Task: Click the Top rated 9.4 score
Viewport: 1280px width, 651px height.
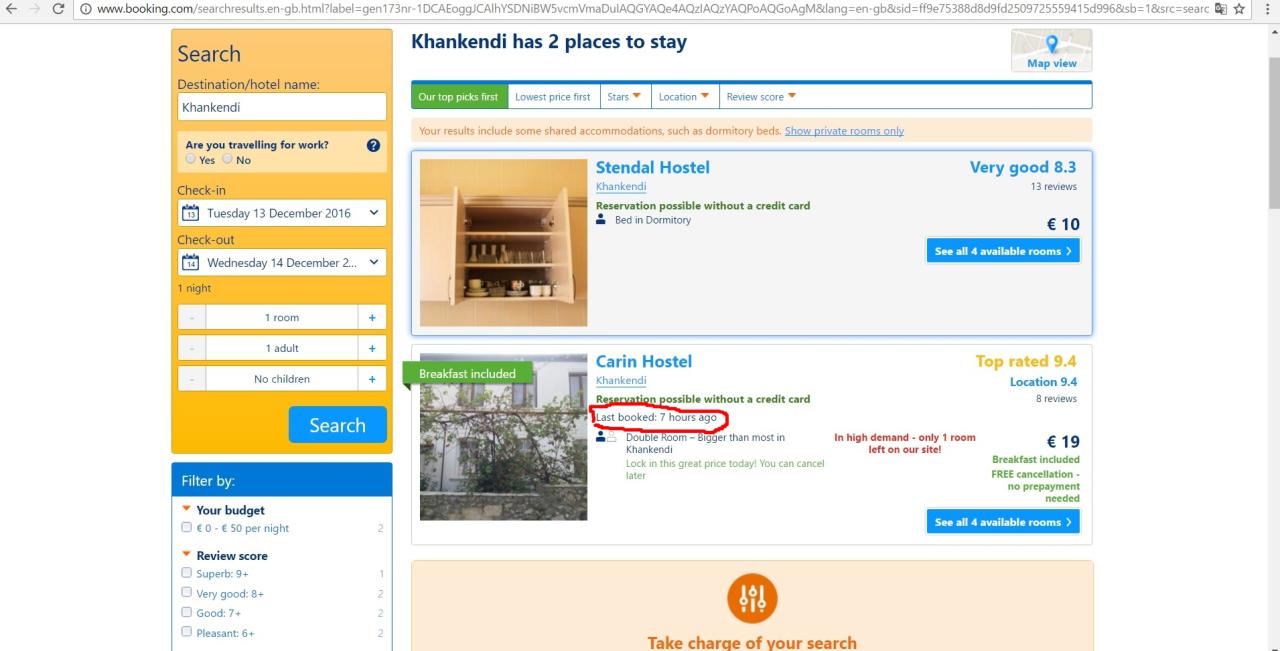Action: [1026, 362]
